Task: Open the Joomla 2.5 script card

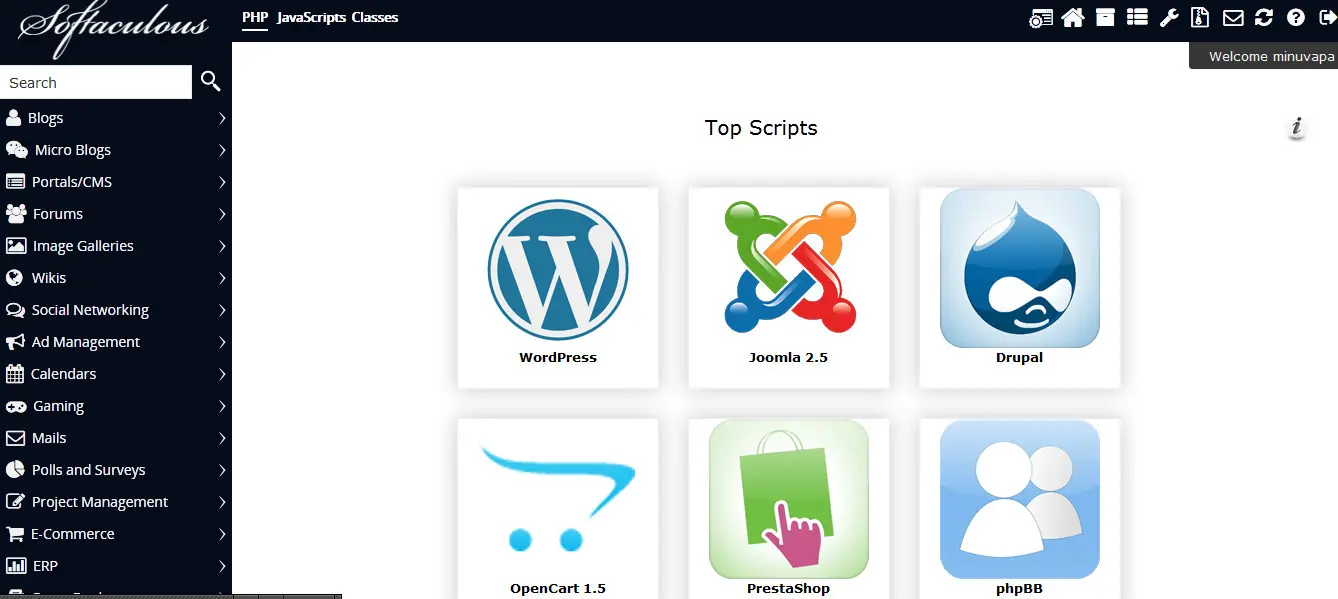Action: pyautogui.click(x=789, y=288)
